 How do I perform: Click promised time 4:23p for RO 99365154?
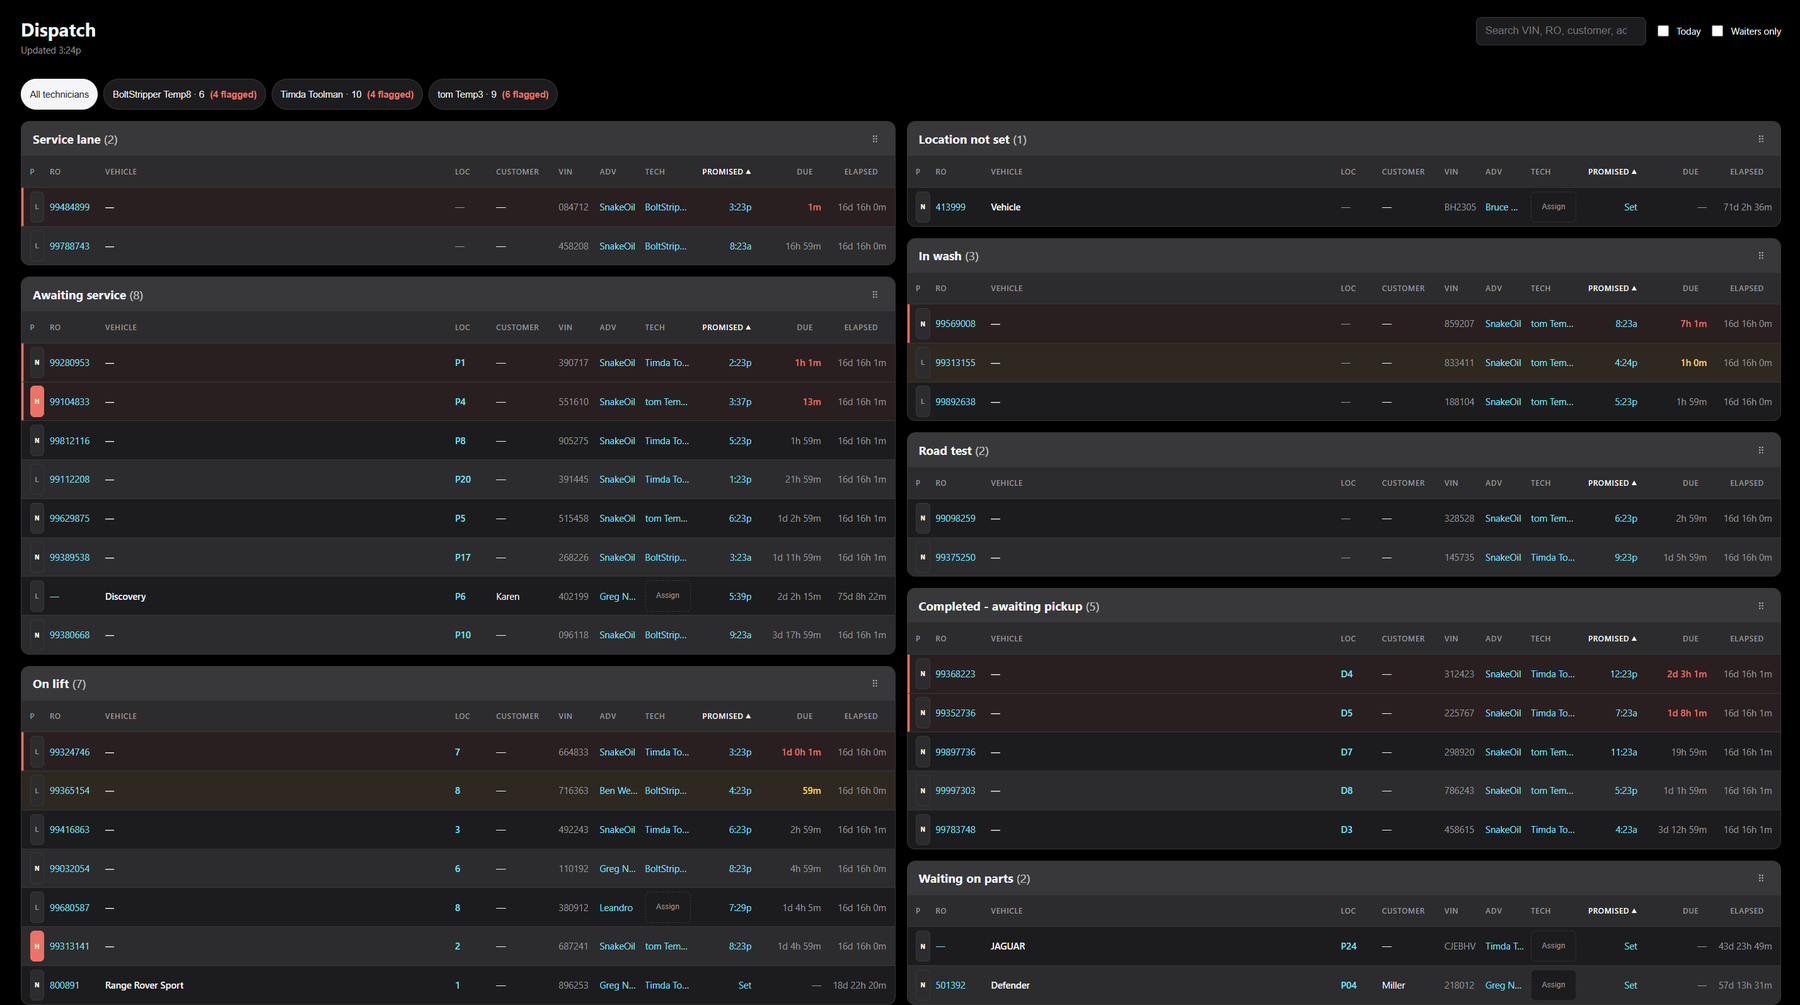[740, 791]
